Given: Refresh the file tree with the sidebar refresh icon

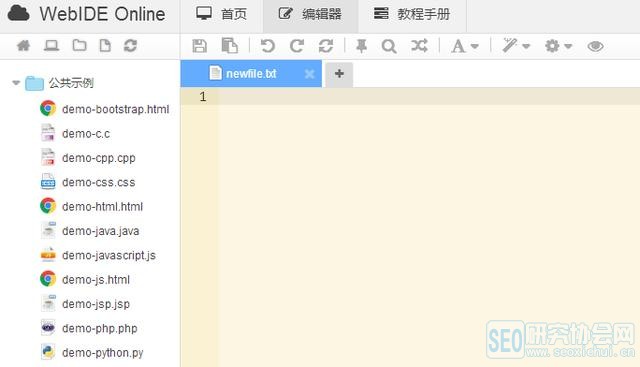Looking at the screenshot, I should click(130, 45).
